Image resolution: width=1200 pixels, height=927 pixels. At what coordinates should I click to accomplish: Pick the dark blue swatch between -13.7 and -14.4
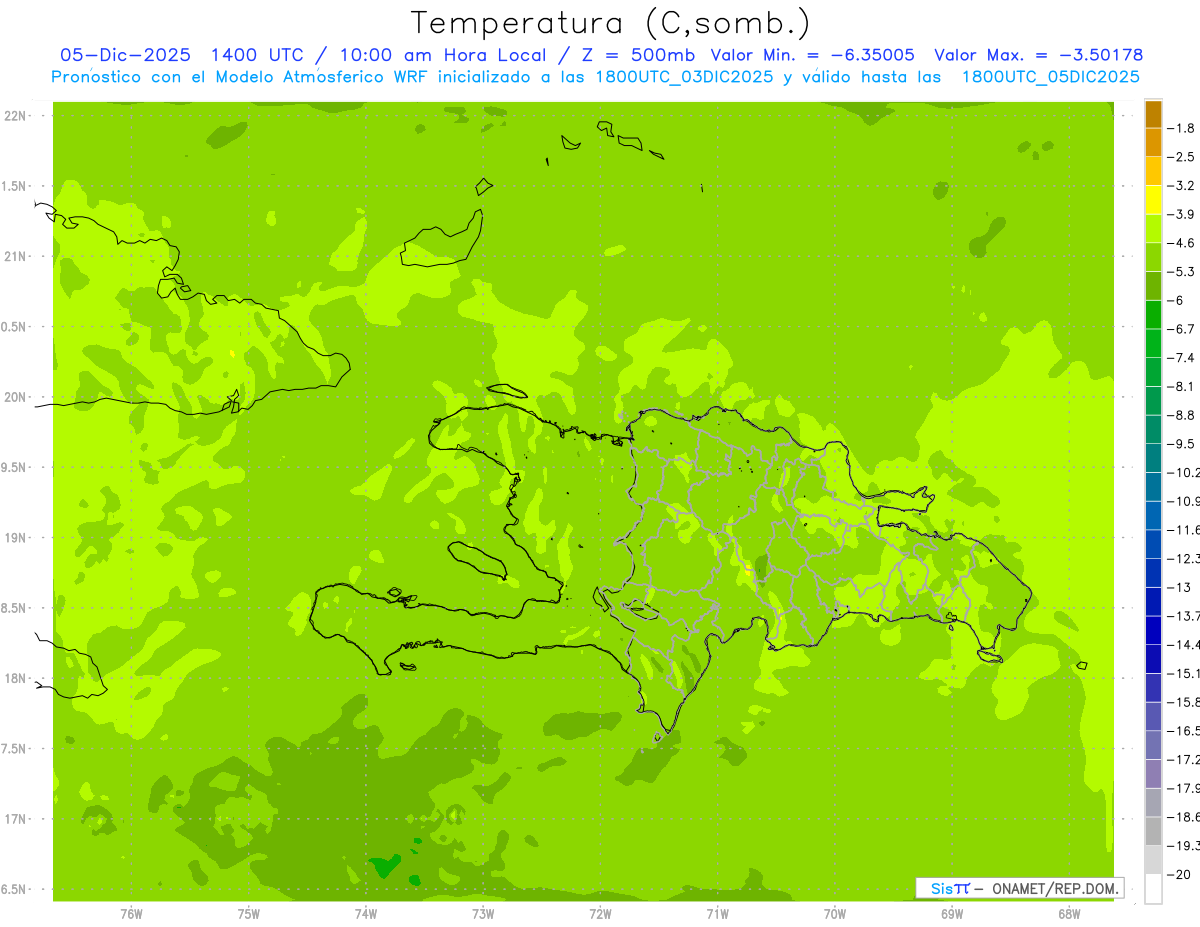point(1153,630)
